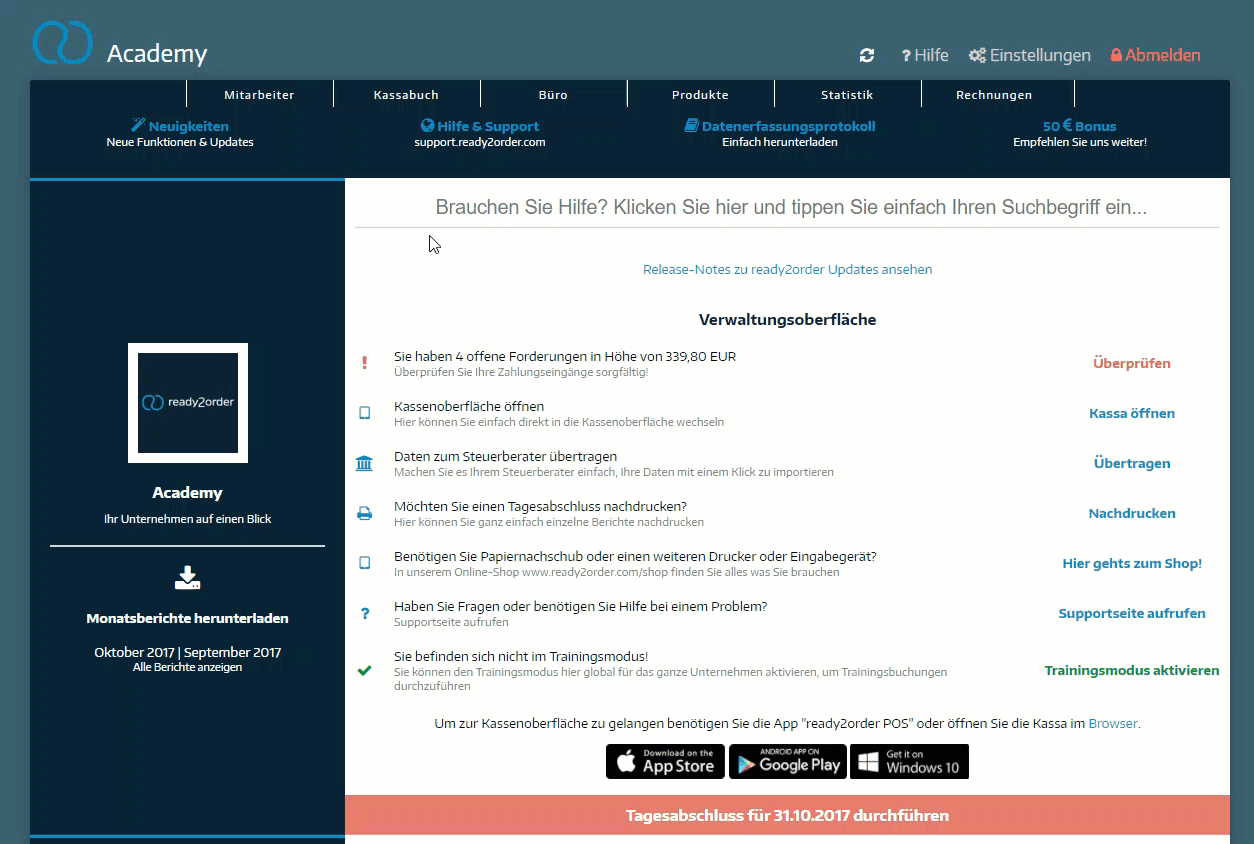Download the September 2017 report

point(233,652)
